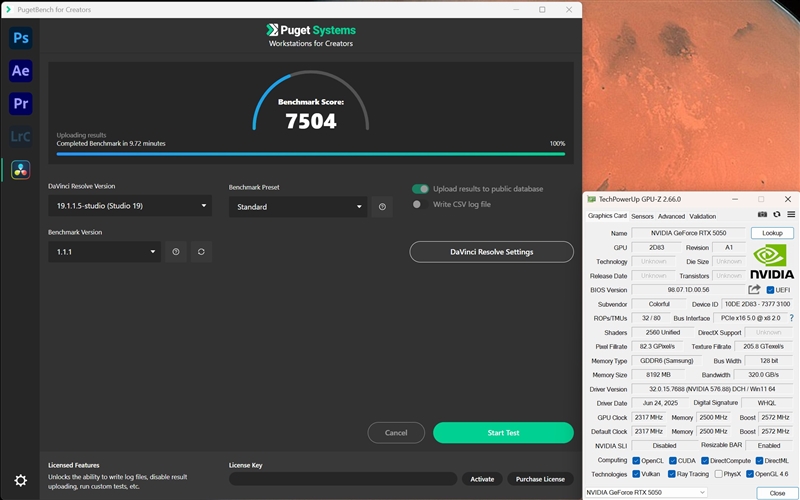Viewport: 800px width, 500px height.
Task: Open the DaVinci Resolve Version dropdown
Action: 130,206
